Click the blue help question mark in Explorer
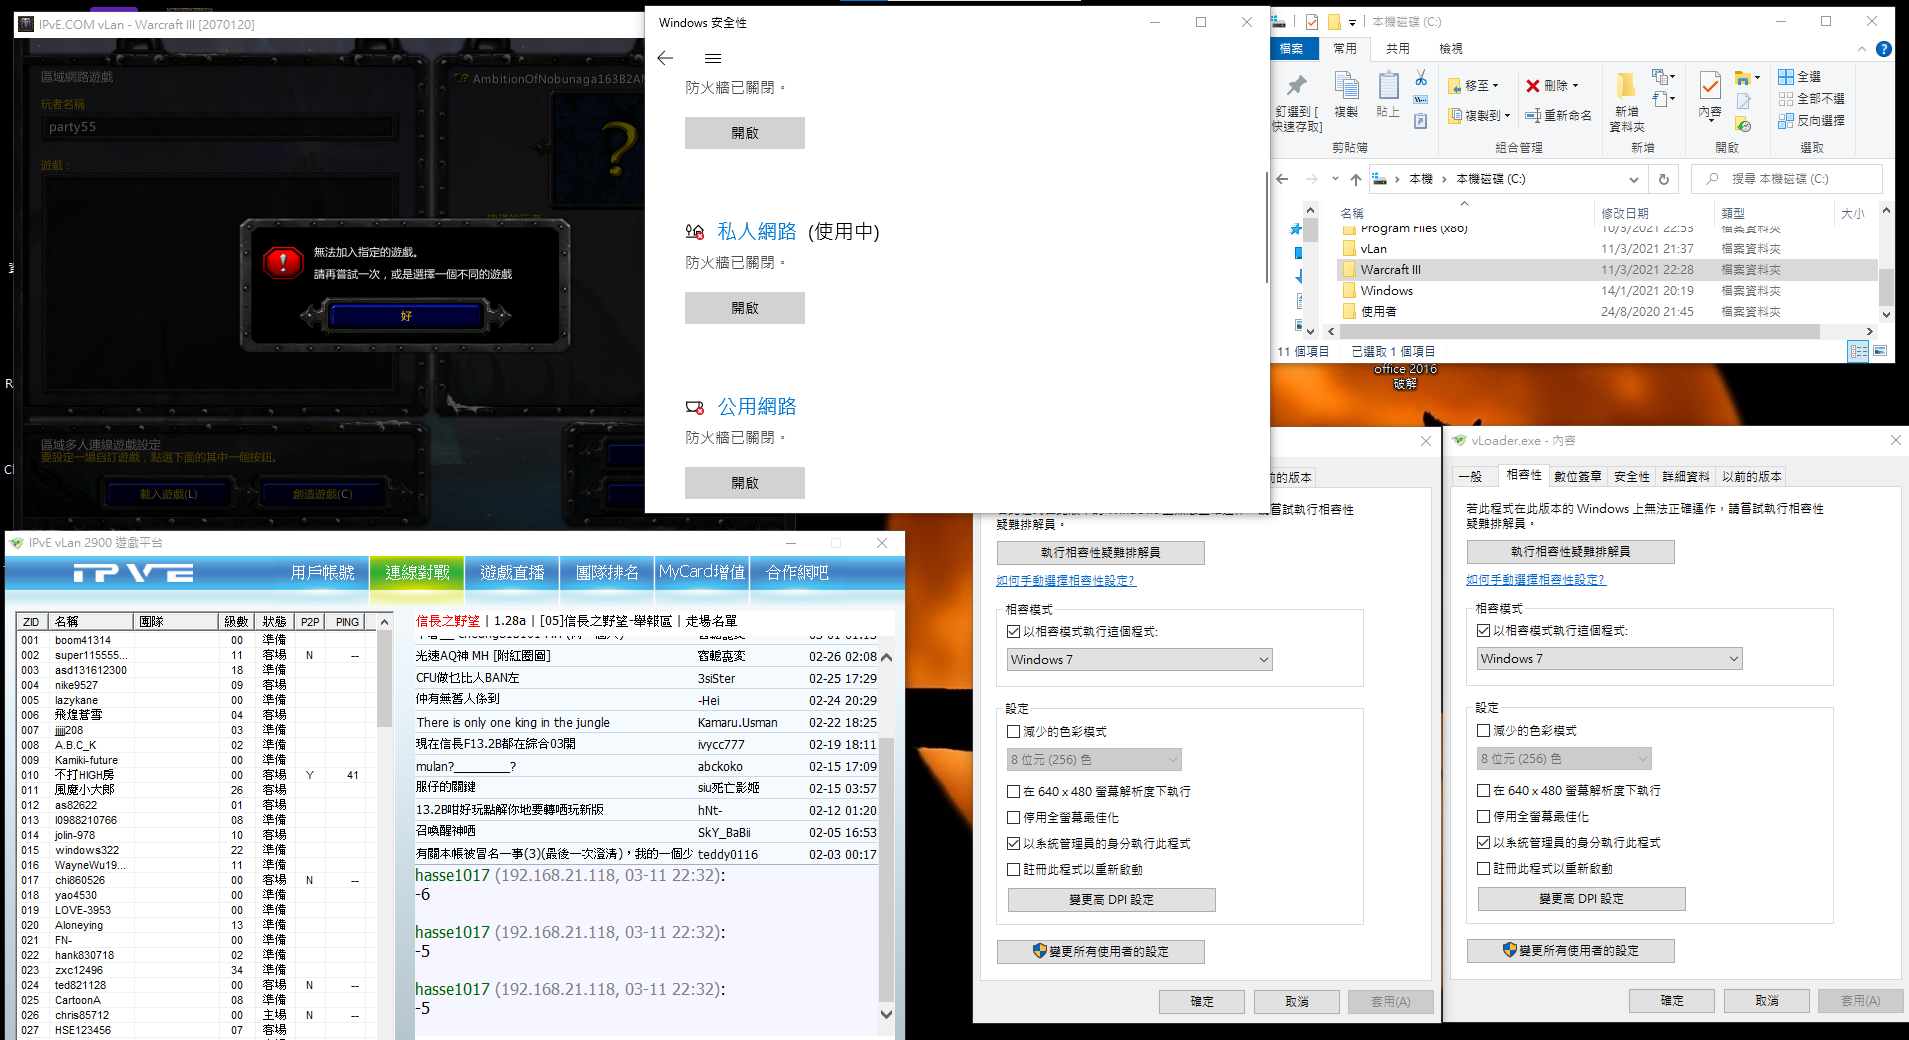The height and width of the screenshot is (1040, 1909). [1883, 49]
